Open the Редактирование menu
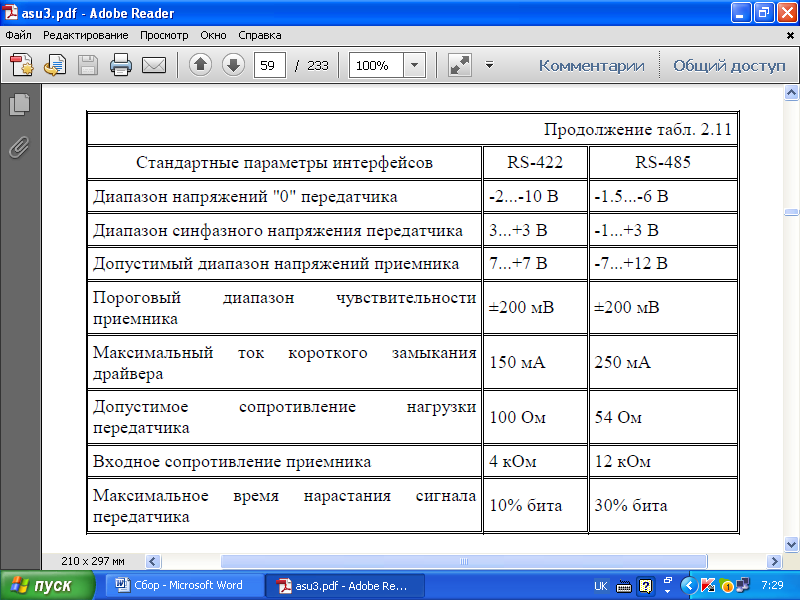 [x=86, y=35]
